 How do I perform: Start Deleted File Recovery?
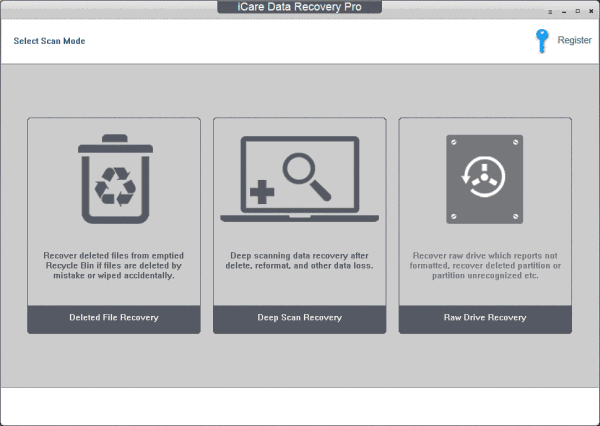(114, 319)
